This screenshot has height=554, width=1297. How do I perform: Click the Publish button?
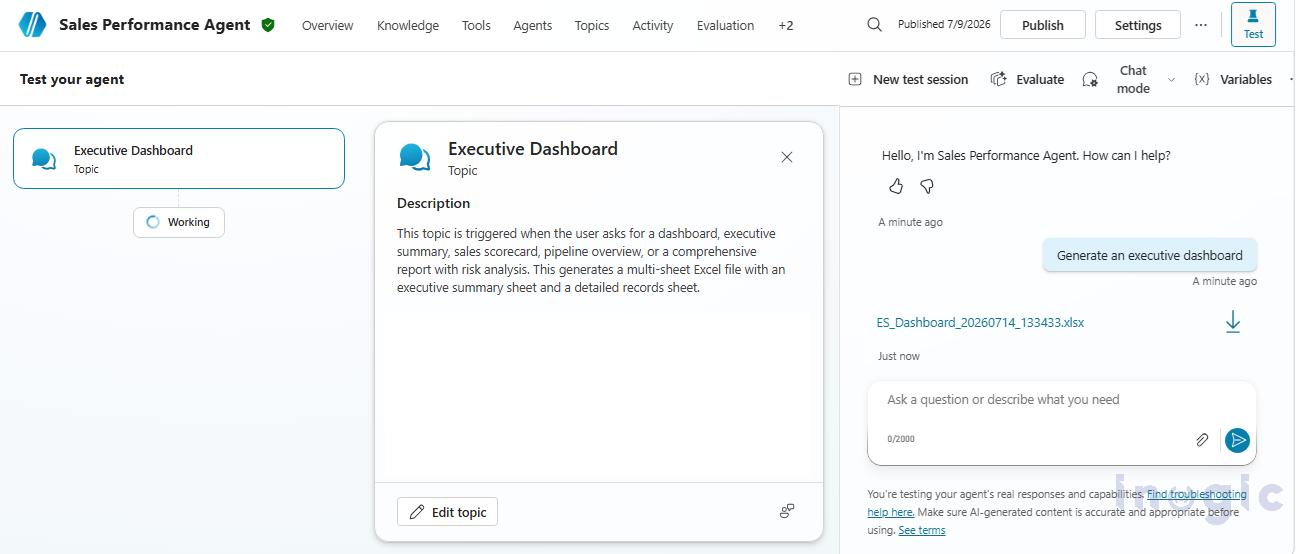click(x=1043, y=25)
